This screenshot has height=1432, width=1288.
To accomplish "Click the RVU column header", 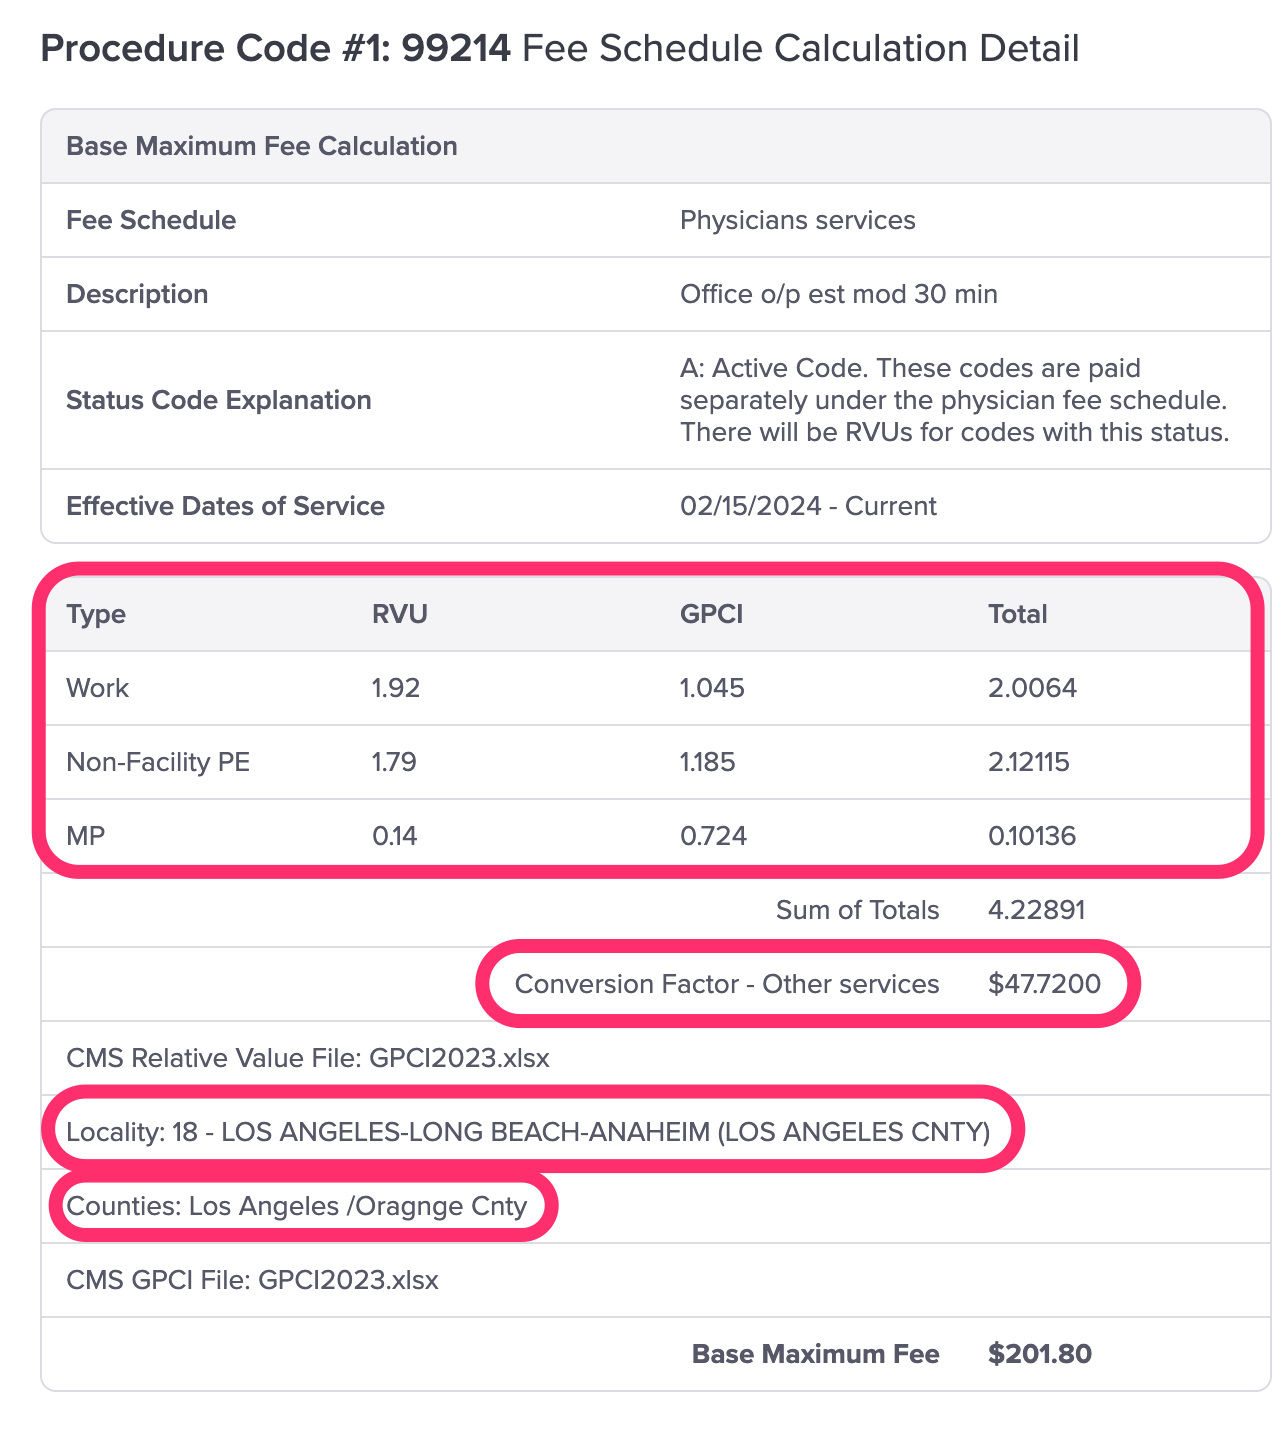I will (400, 614).
